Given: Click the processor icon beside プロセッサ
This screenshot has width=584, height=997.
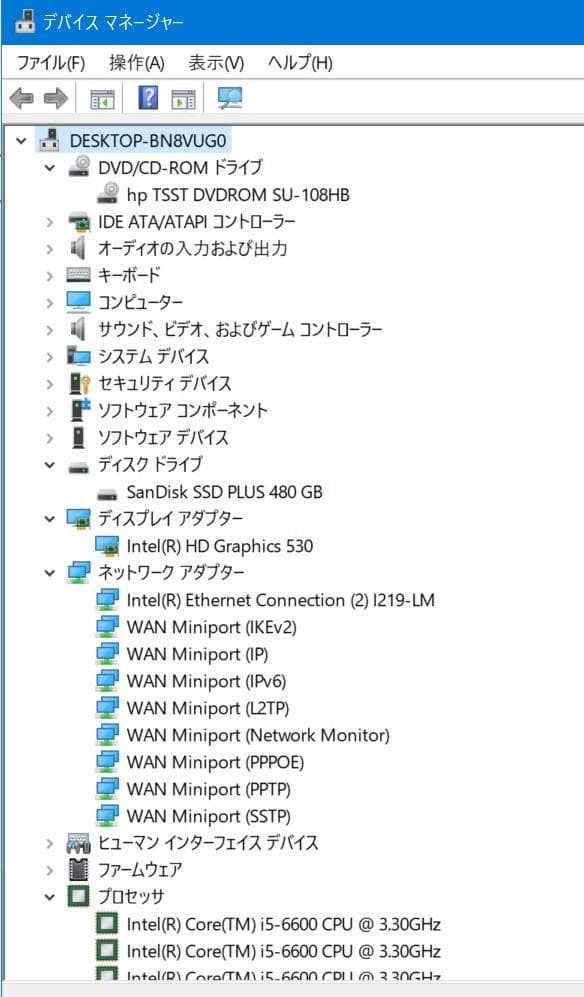Looking at the screenshot, I should pos(79,897).
